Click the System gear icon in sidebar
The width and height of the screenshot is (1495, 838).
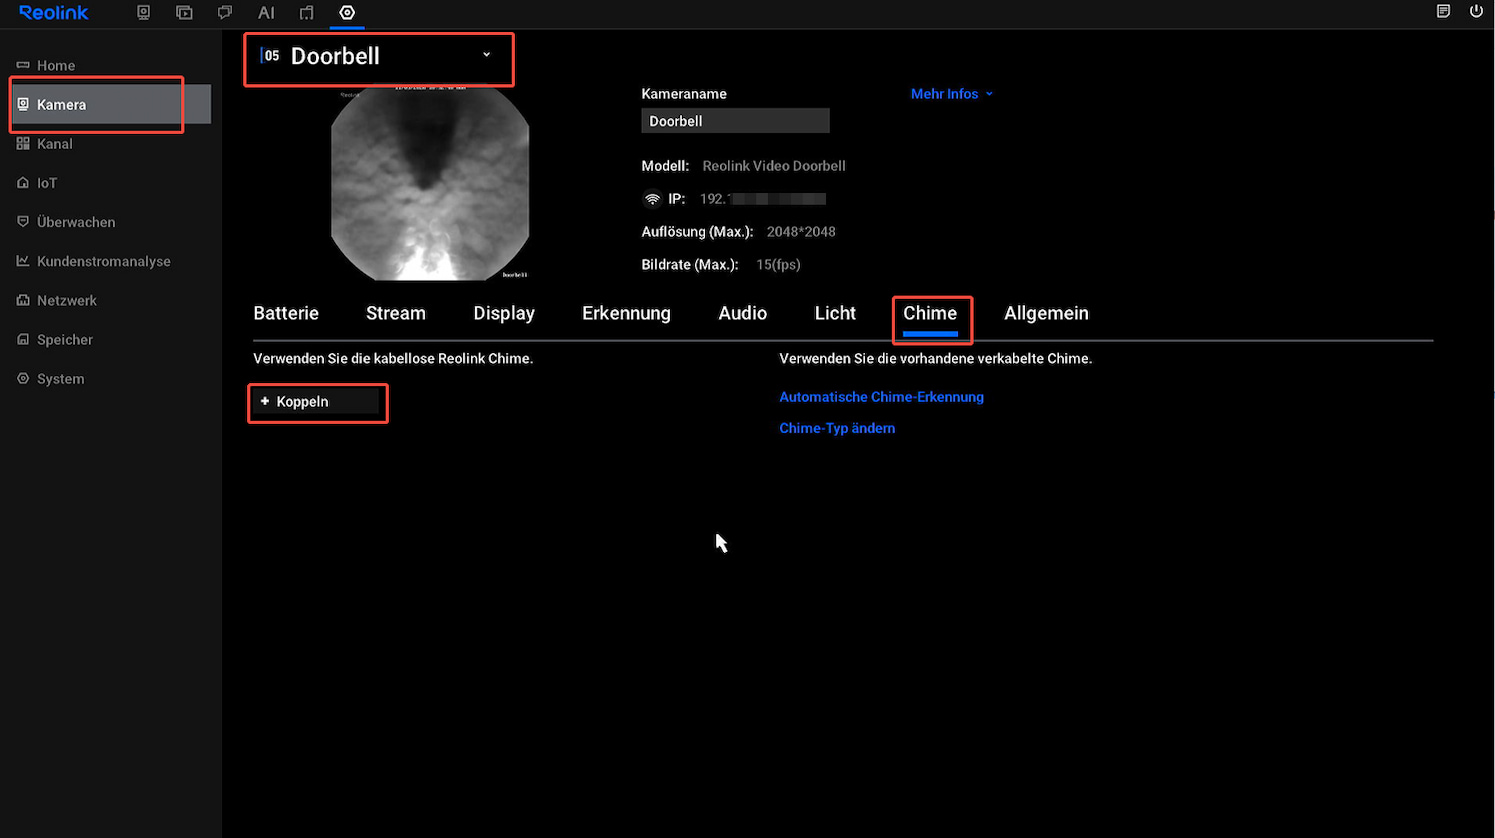[23, 378]
